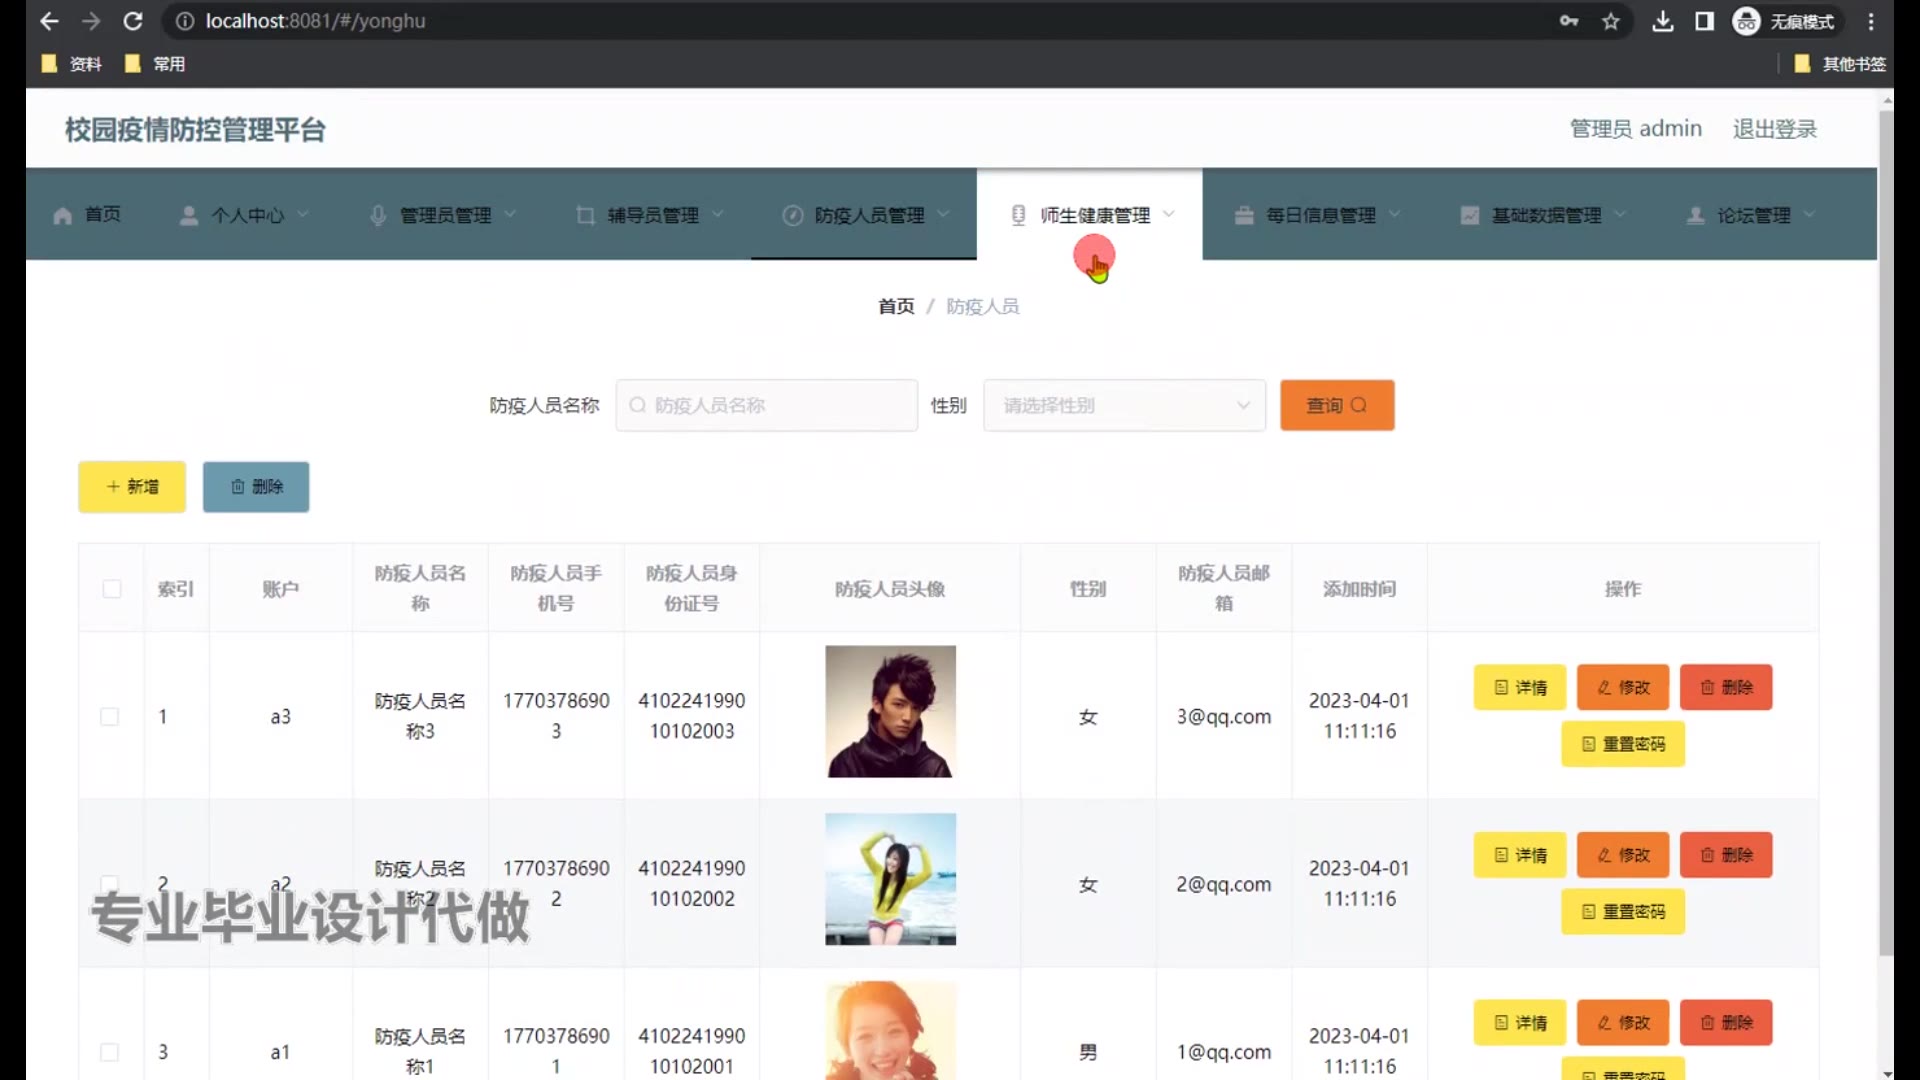Click the browser downloads icon
The width and height of the screenshot is (1920, 1080).
click(x=1662, y=21)
